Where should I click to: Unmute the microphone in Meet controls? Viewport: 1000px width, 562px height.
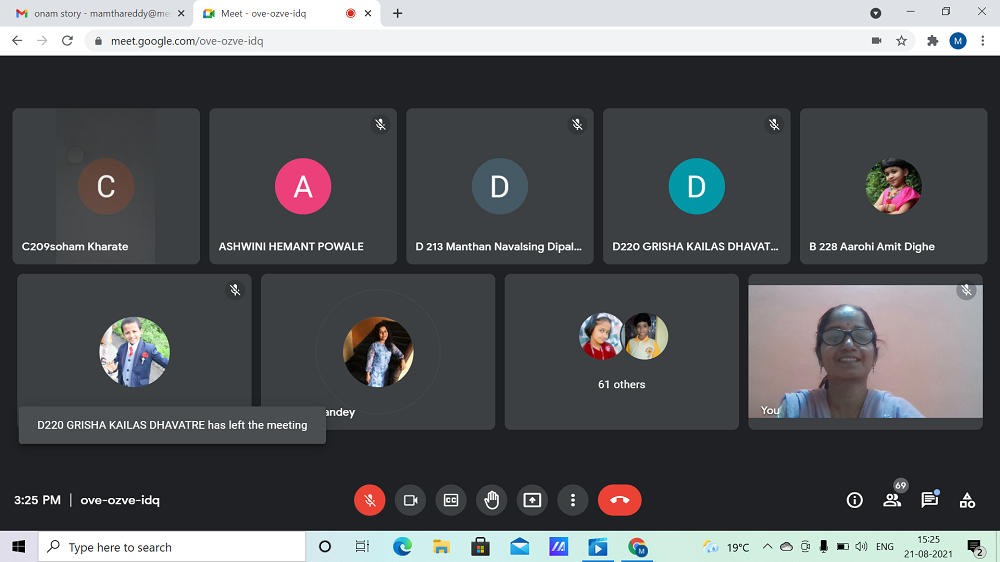pyautogui.click(x=370, y=500)
